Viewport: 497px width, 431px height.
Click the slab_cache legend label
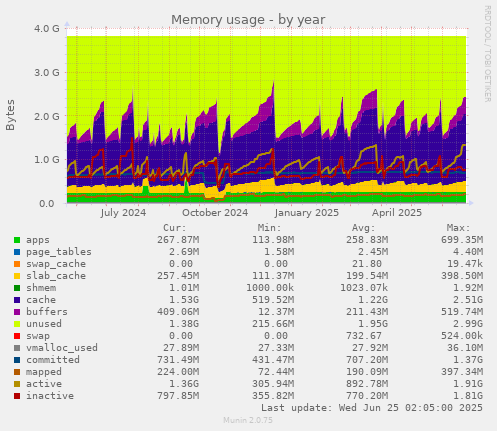click(56, 276)
